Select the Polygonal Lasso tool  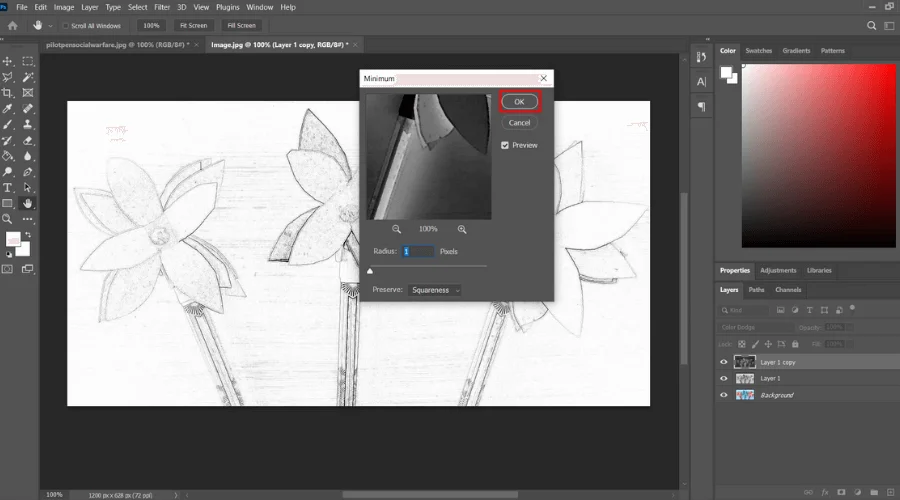click(7, 77)
